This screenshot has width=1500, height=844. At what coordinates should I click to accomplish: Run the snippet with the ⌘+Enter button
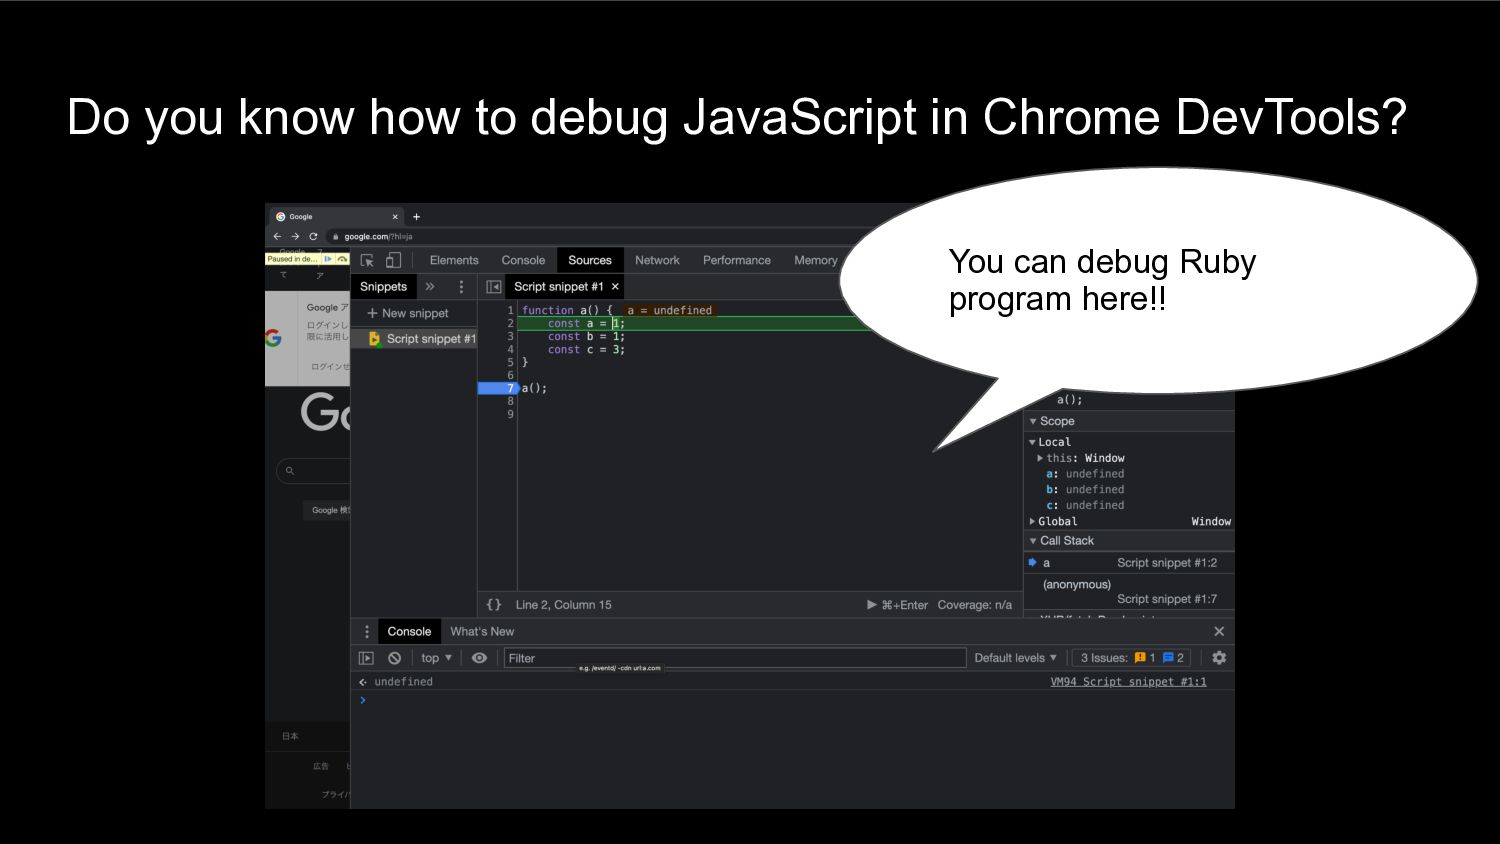897,605
